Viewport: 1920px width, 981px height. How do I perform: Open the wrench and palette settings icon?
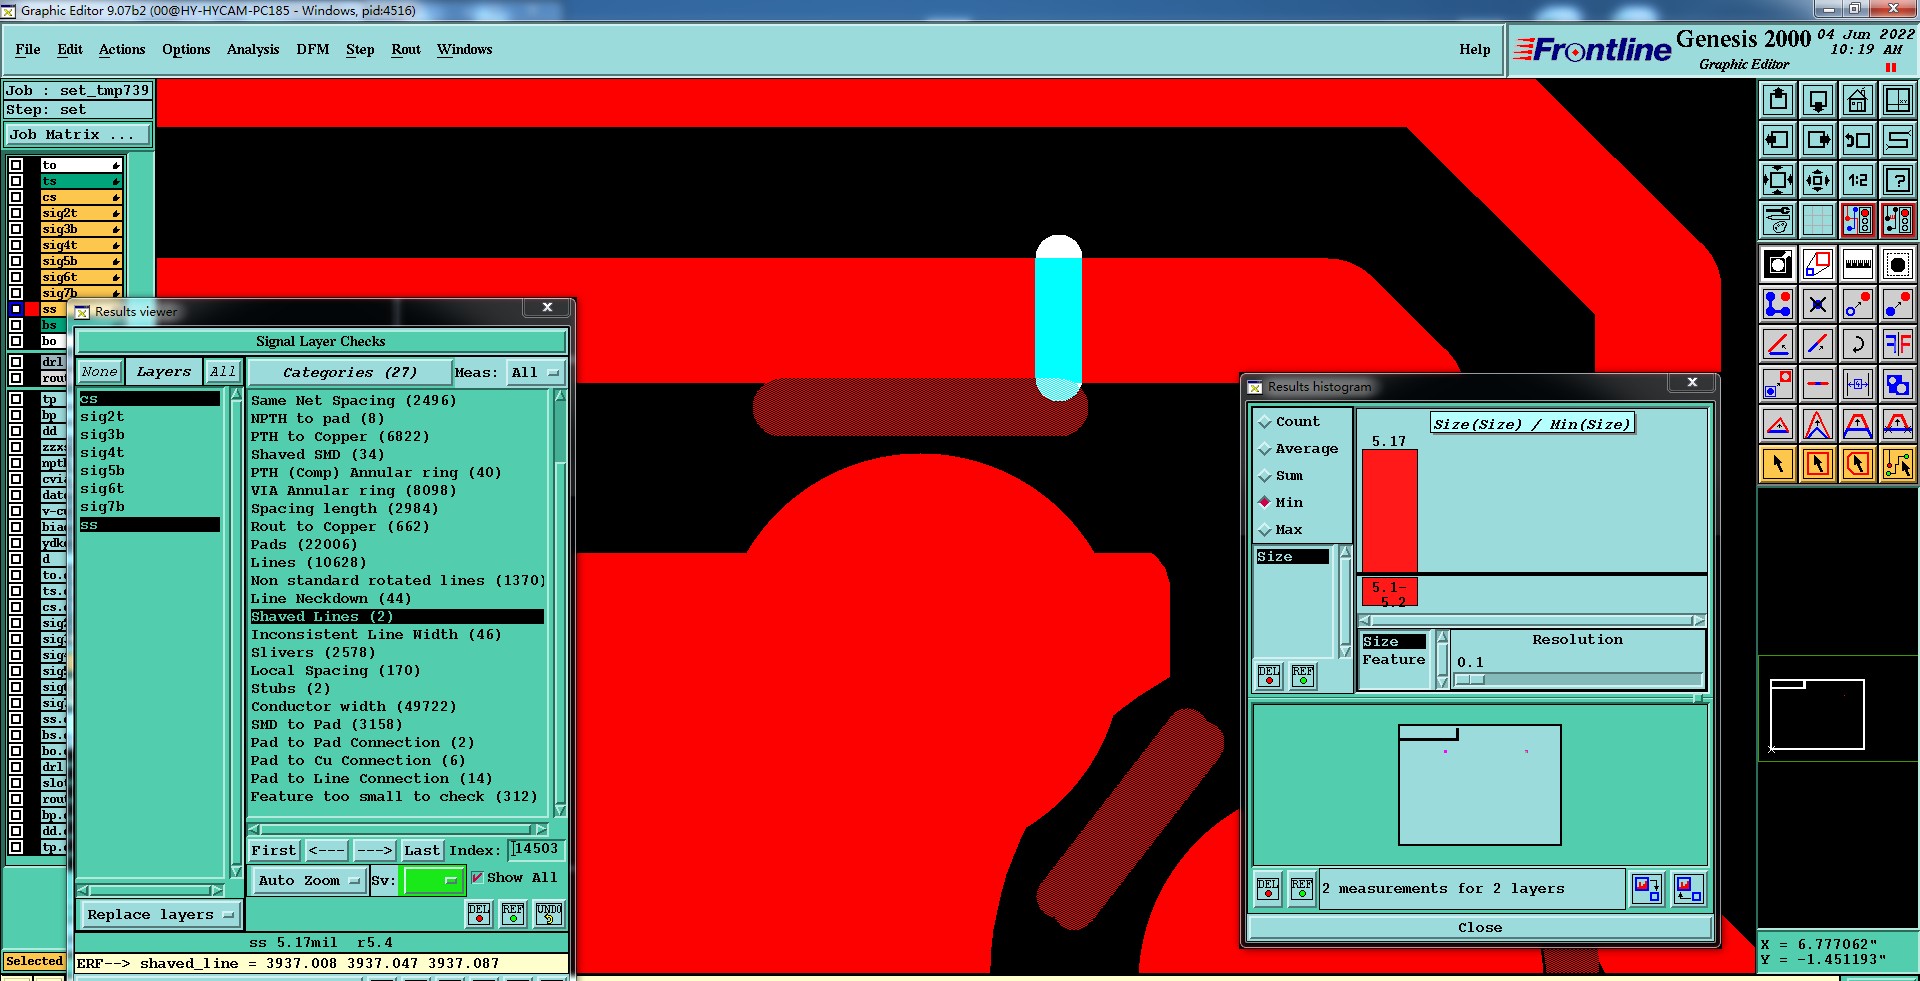tap(1778, 220)
